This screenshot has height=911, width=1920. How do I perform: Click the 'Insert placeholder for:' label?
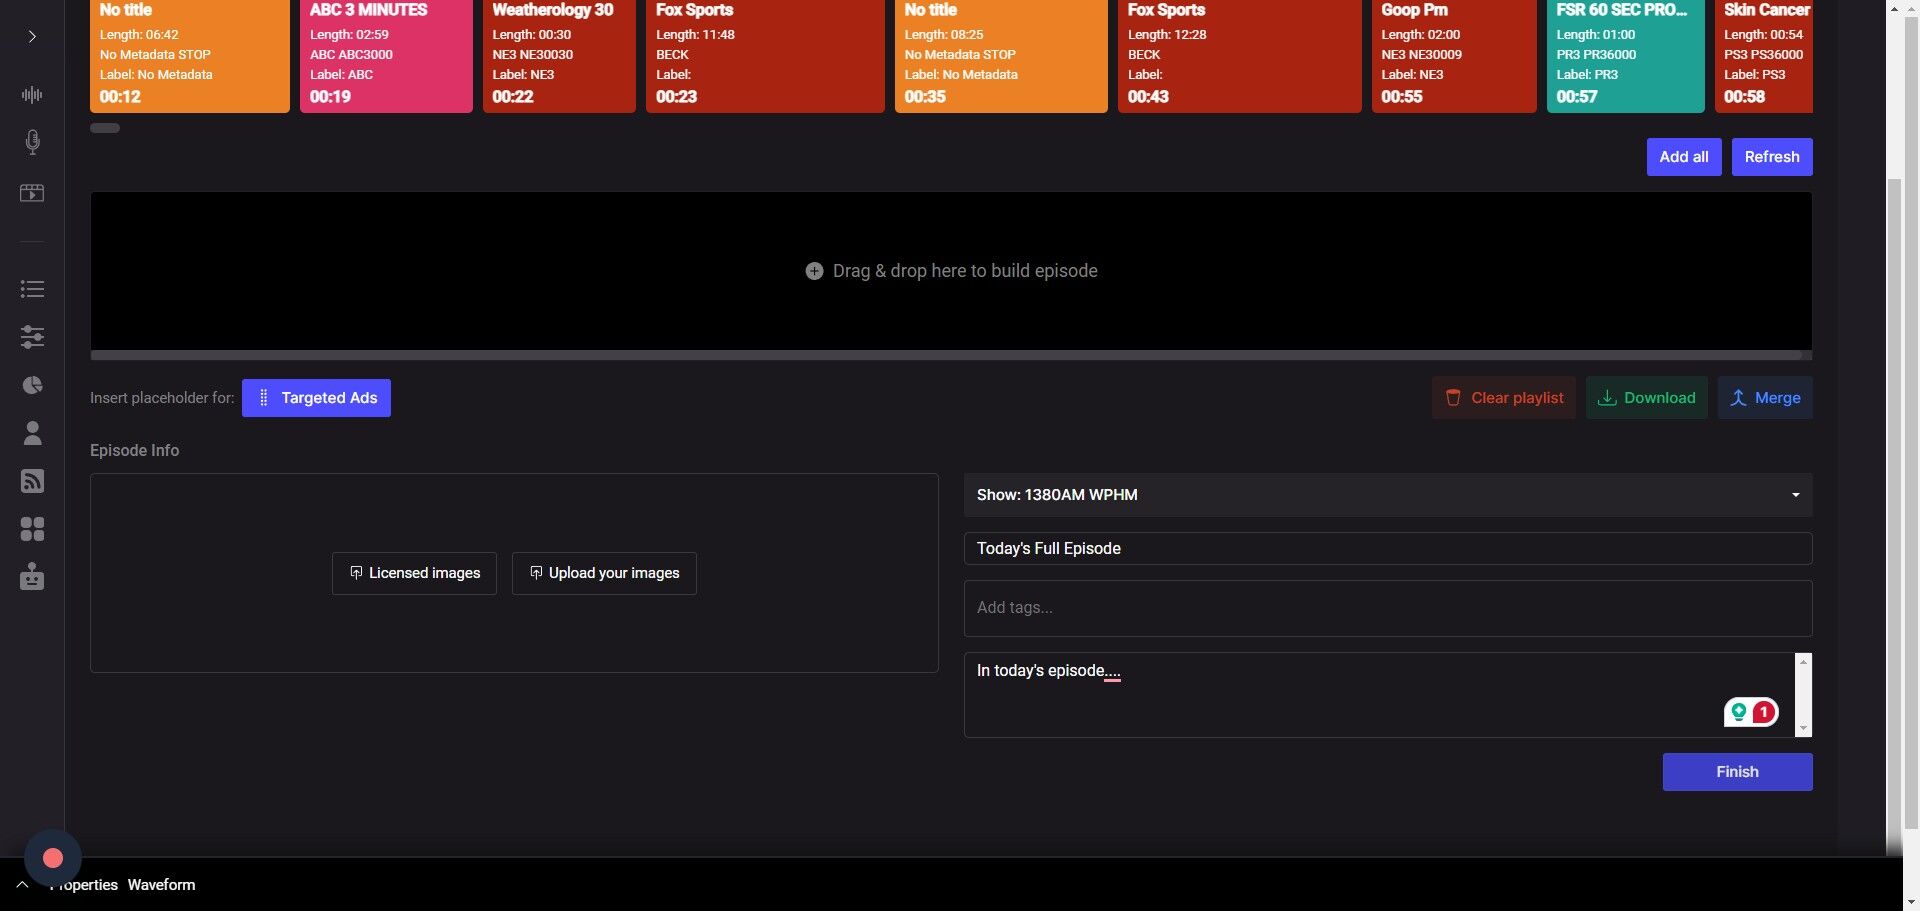[162, 398]
